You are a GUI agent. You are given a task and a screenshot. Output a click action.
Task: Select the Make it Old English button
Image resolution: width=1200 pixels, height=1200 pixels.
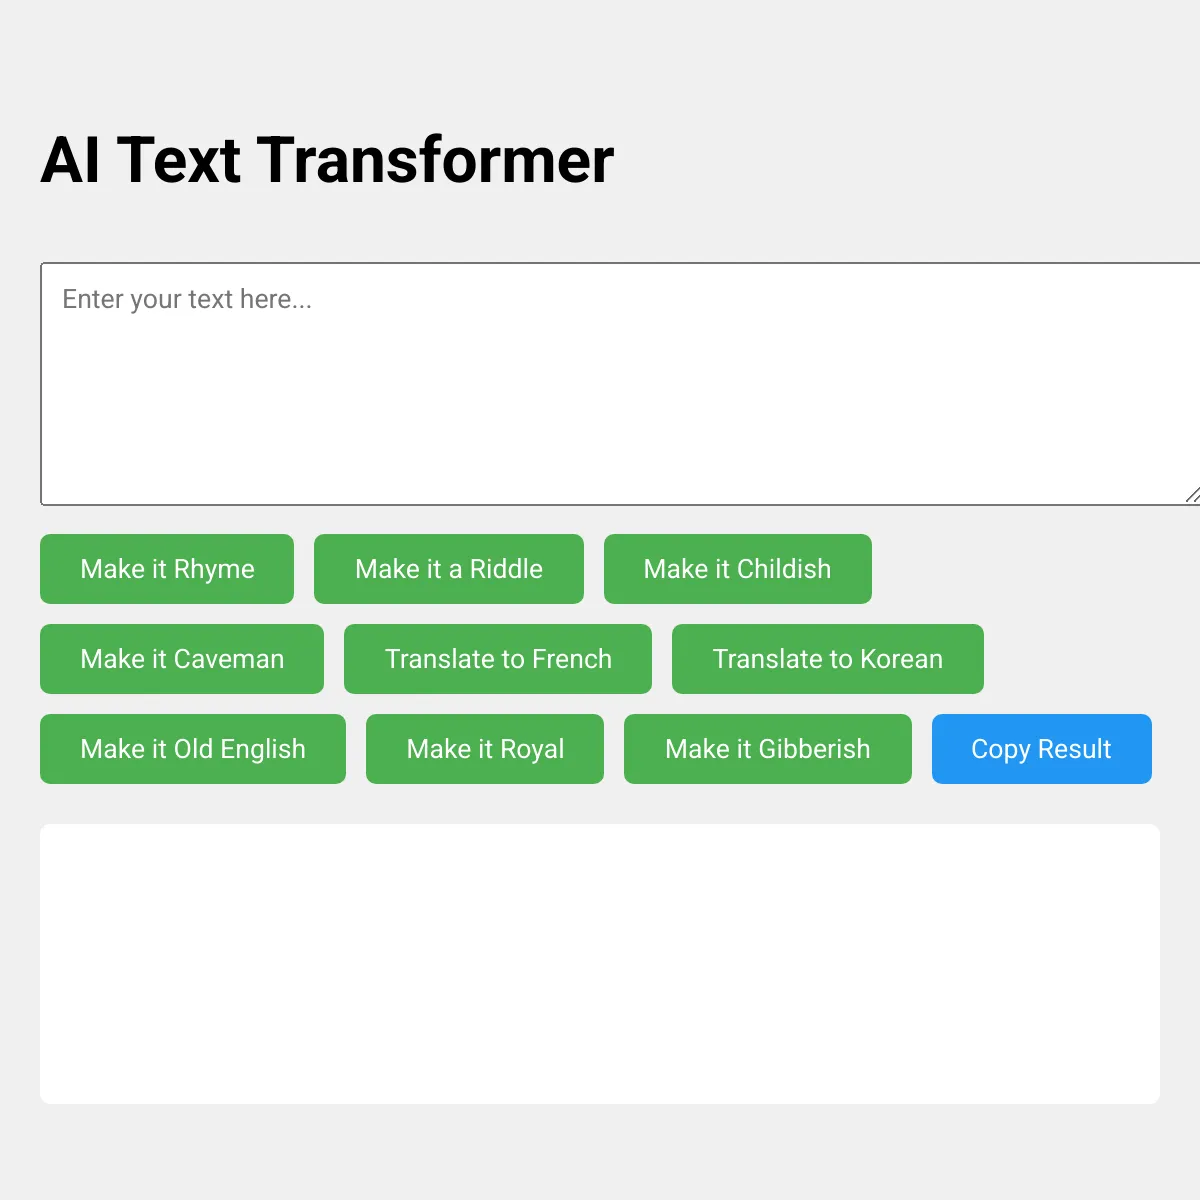(x=193, y=749)
